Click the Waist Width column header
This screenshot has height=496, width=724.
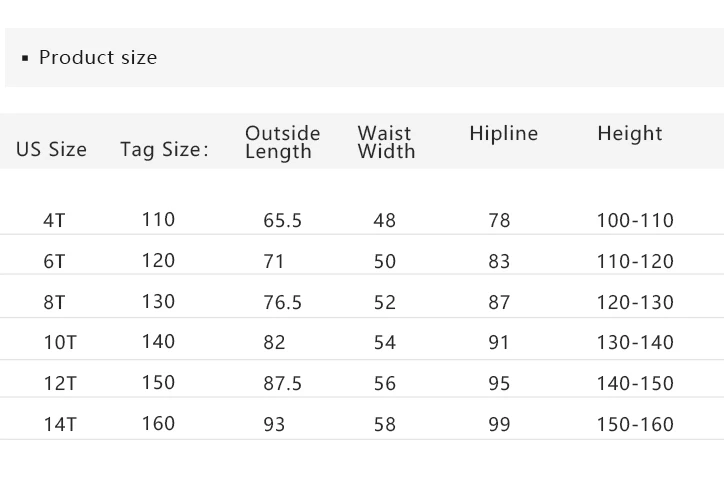[386, 142]
